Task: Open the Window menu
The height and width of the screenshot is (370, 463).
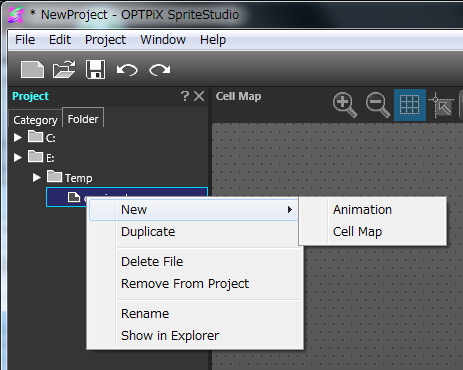Action: click(163, 40)
